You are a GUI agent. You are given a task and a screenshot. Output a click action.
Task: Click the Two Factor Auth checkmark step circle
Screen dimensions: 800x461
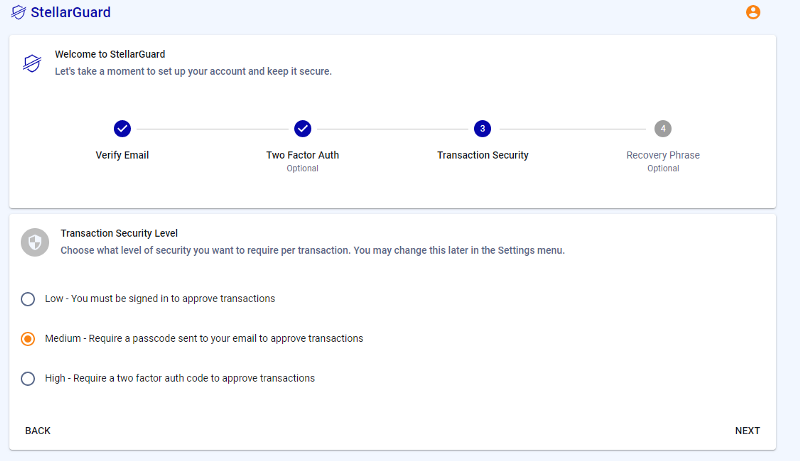[303, 129]
